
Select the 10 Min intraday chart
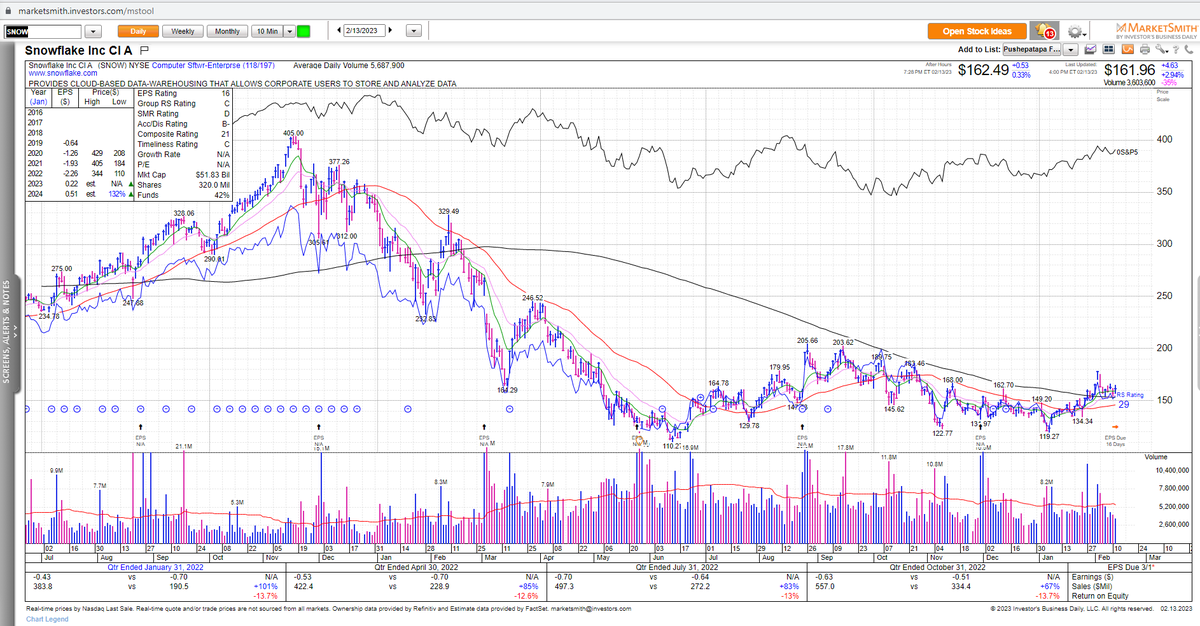[266, 31]
